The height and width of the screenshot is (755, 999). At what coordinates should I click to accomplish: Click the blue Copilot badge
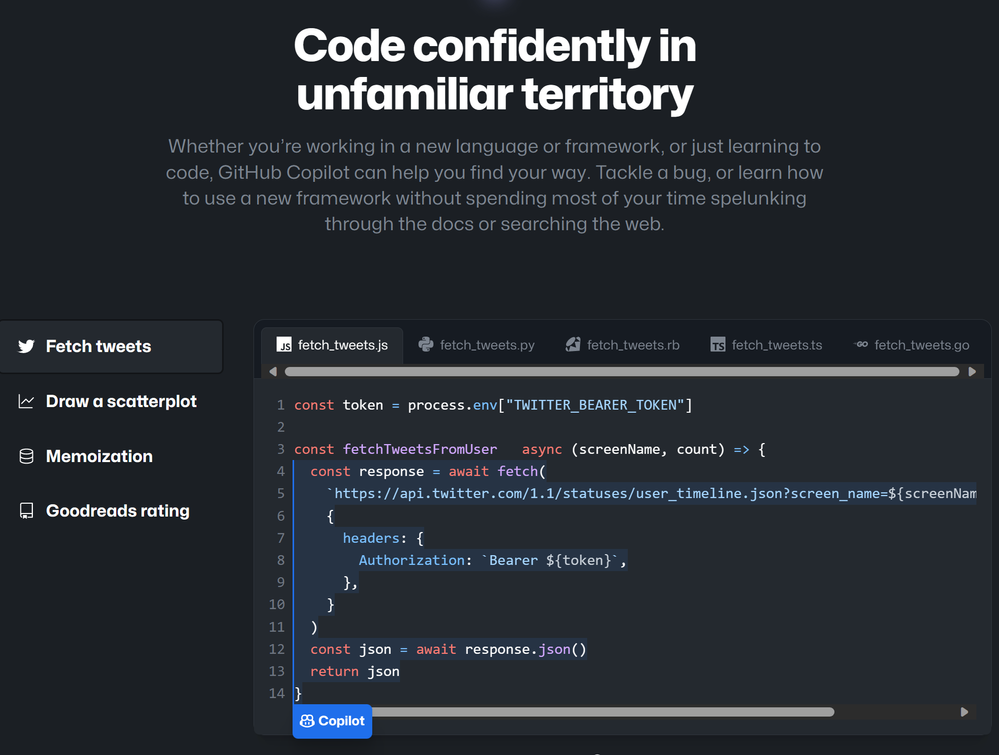point(332,721)
